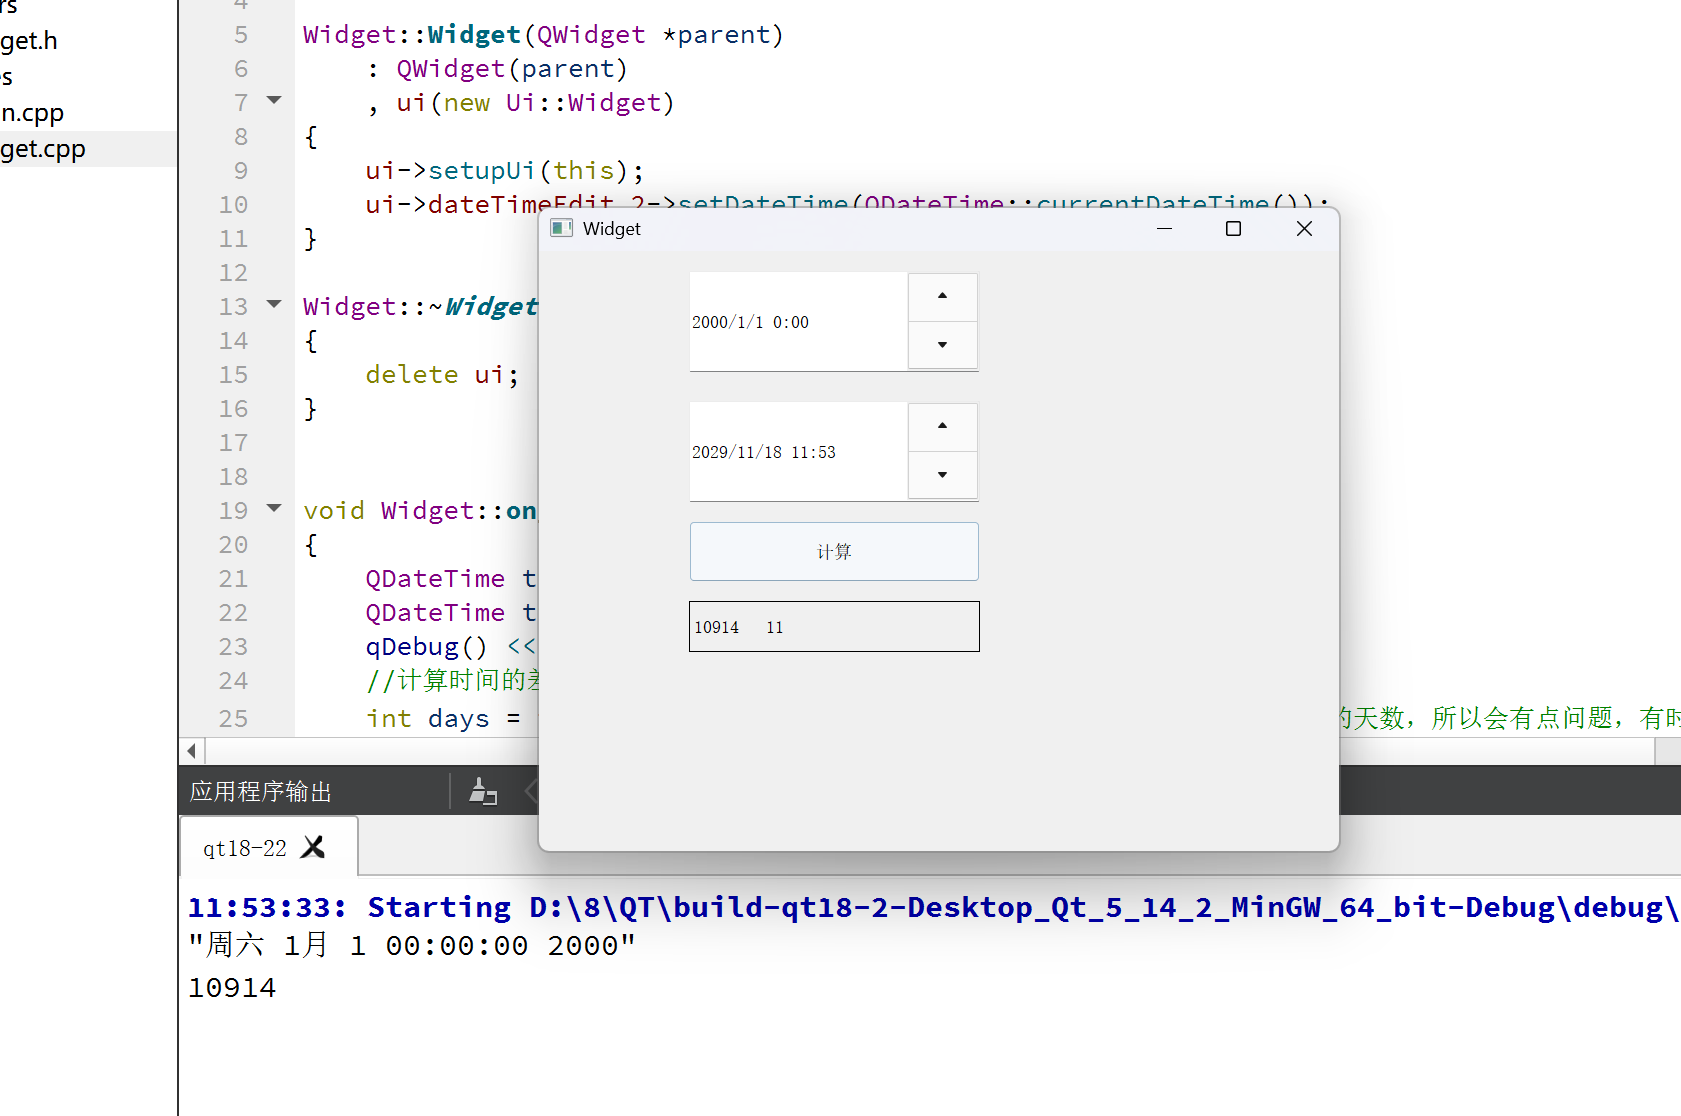Collapse the slot function fold at line 19
This screenshot has width=1681, height=1116.
pos(274,509)
